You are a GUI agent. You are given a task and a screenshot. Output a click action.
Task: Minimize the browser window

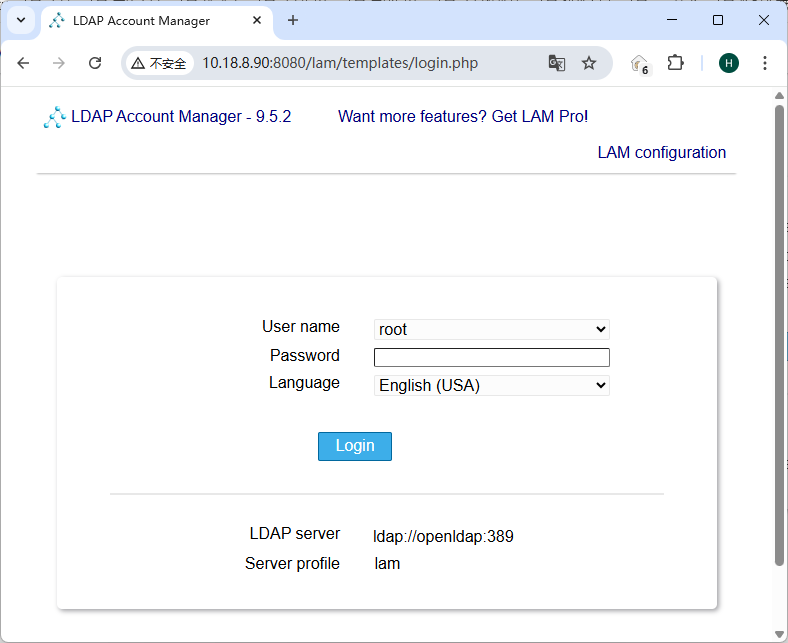point(672,20)
